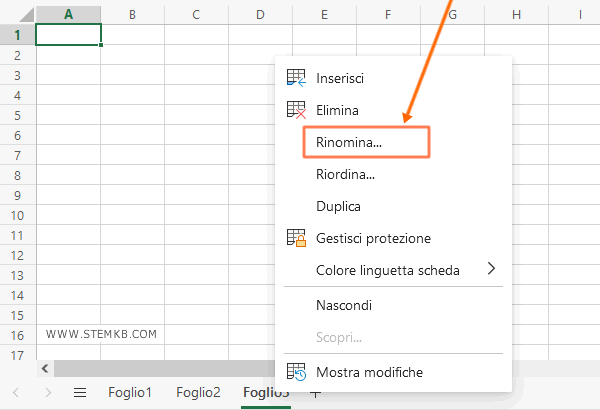Click Elimina menu entry text
Image resolution: width=600 pixels, height=410 pixels.
337,110
